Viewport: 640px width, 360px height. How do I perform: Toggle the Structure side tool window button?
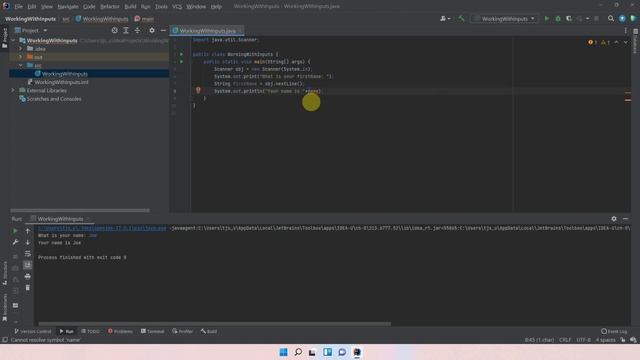point(4,273)
